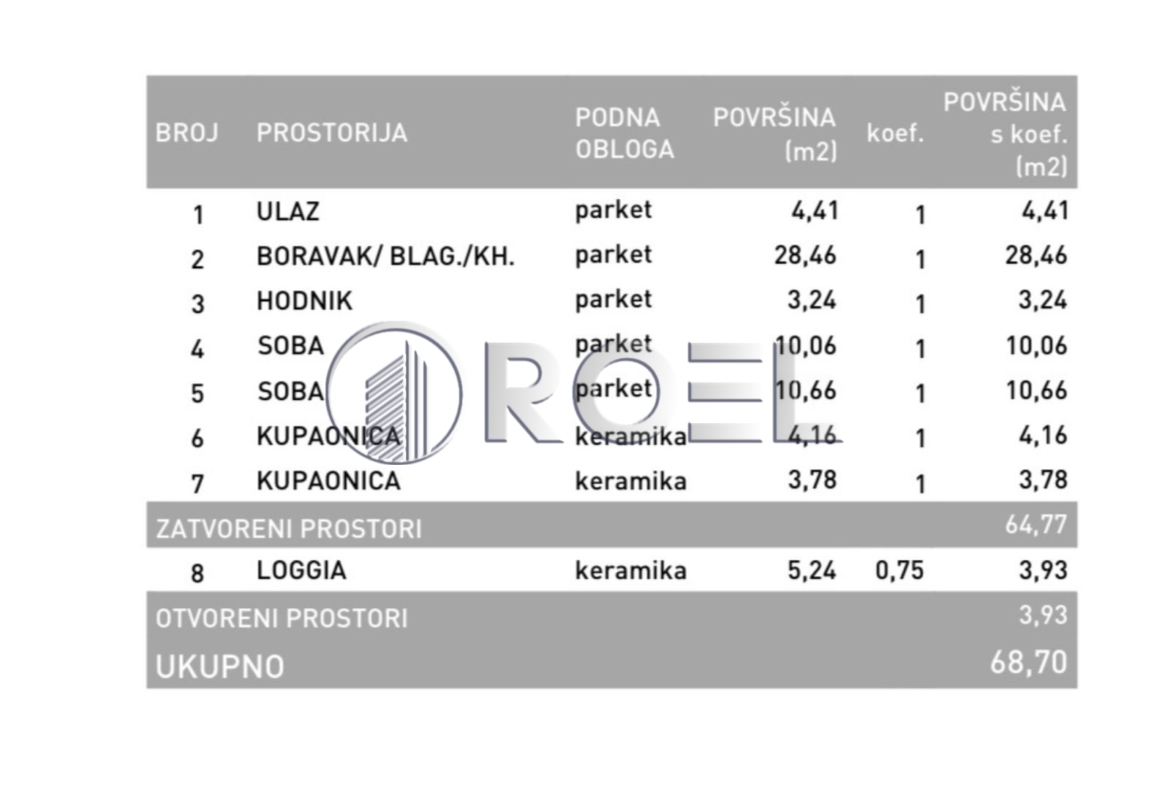Click the closed spaces total 64,77

1036,525
